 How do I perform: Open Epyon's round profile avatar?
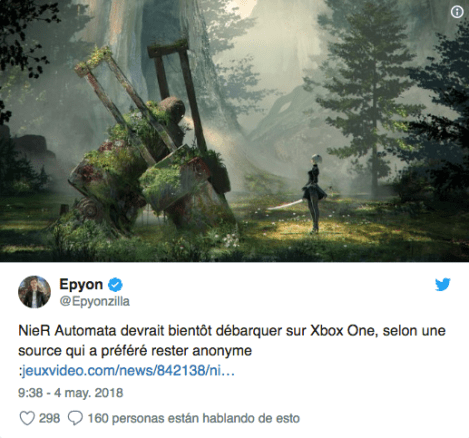pyautogui.click(x=34, y=292)
